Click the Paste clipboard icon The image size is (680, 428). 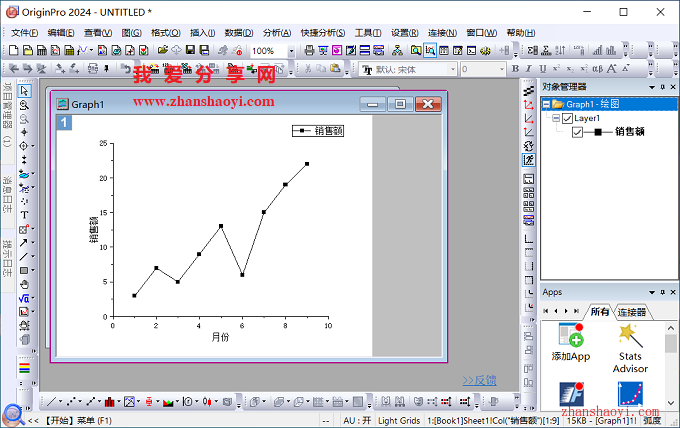point(335,68)
